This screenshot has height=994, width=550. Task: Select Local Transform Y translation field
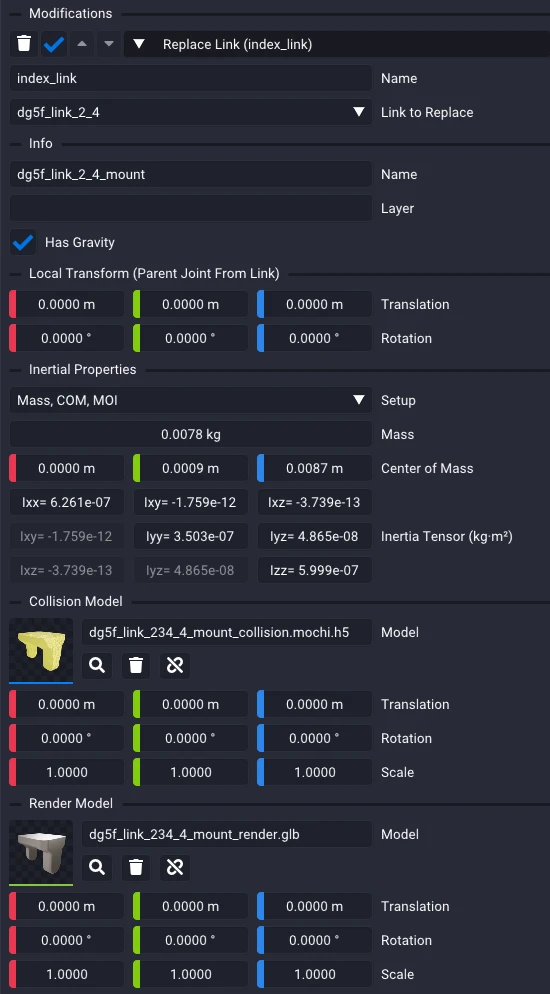190,304
